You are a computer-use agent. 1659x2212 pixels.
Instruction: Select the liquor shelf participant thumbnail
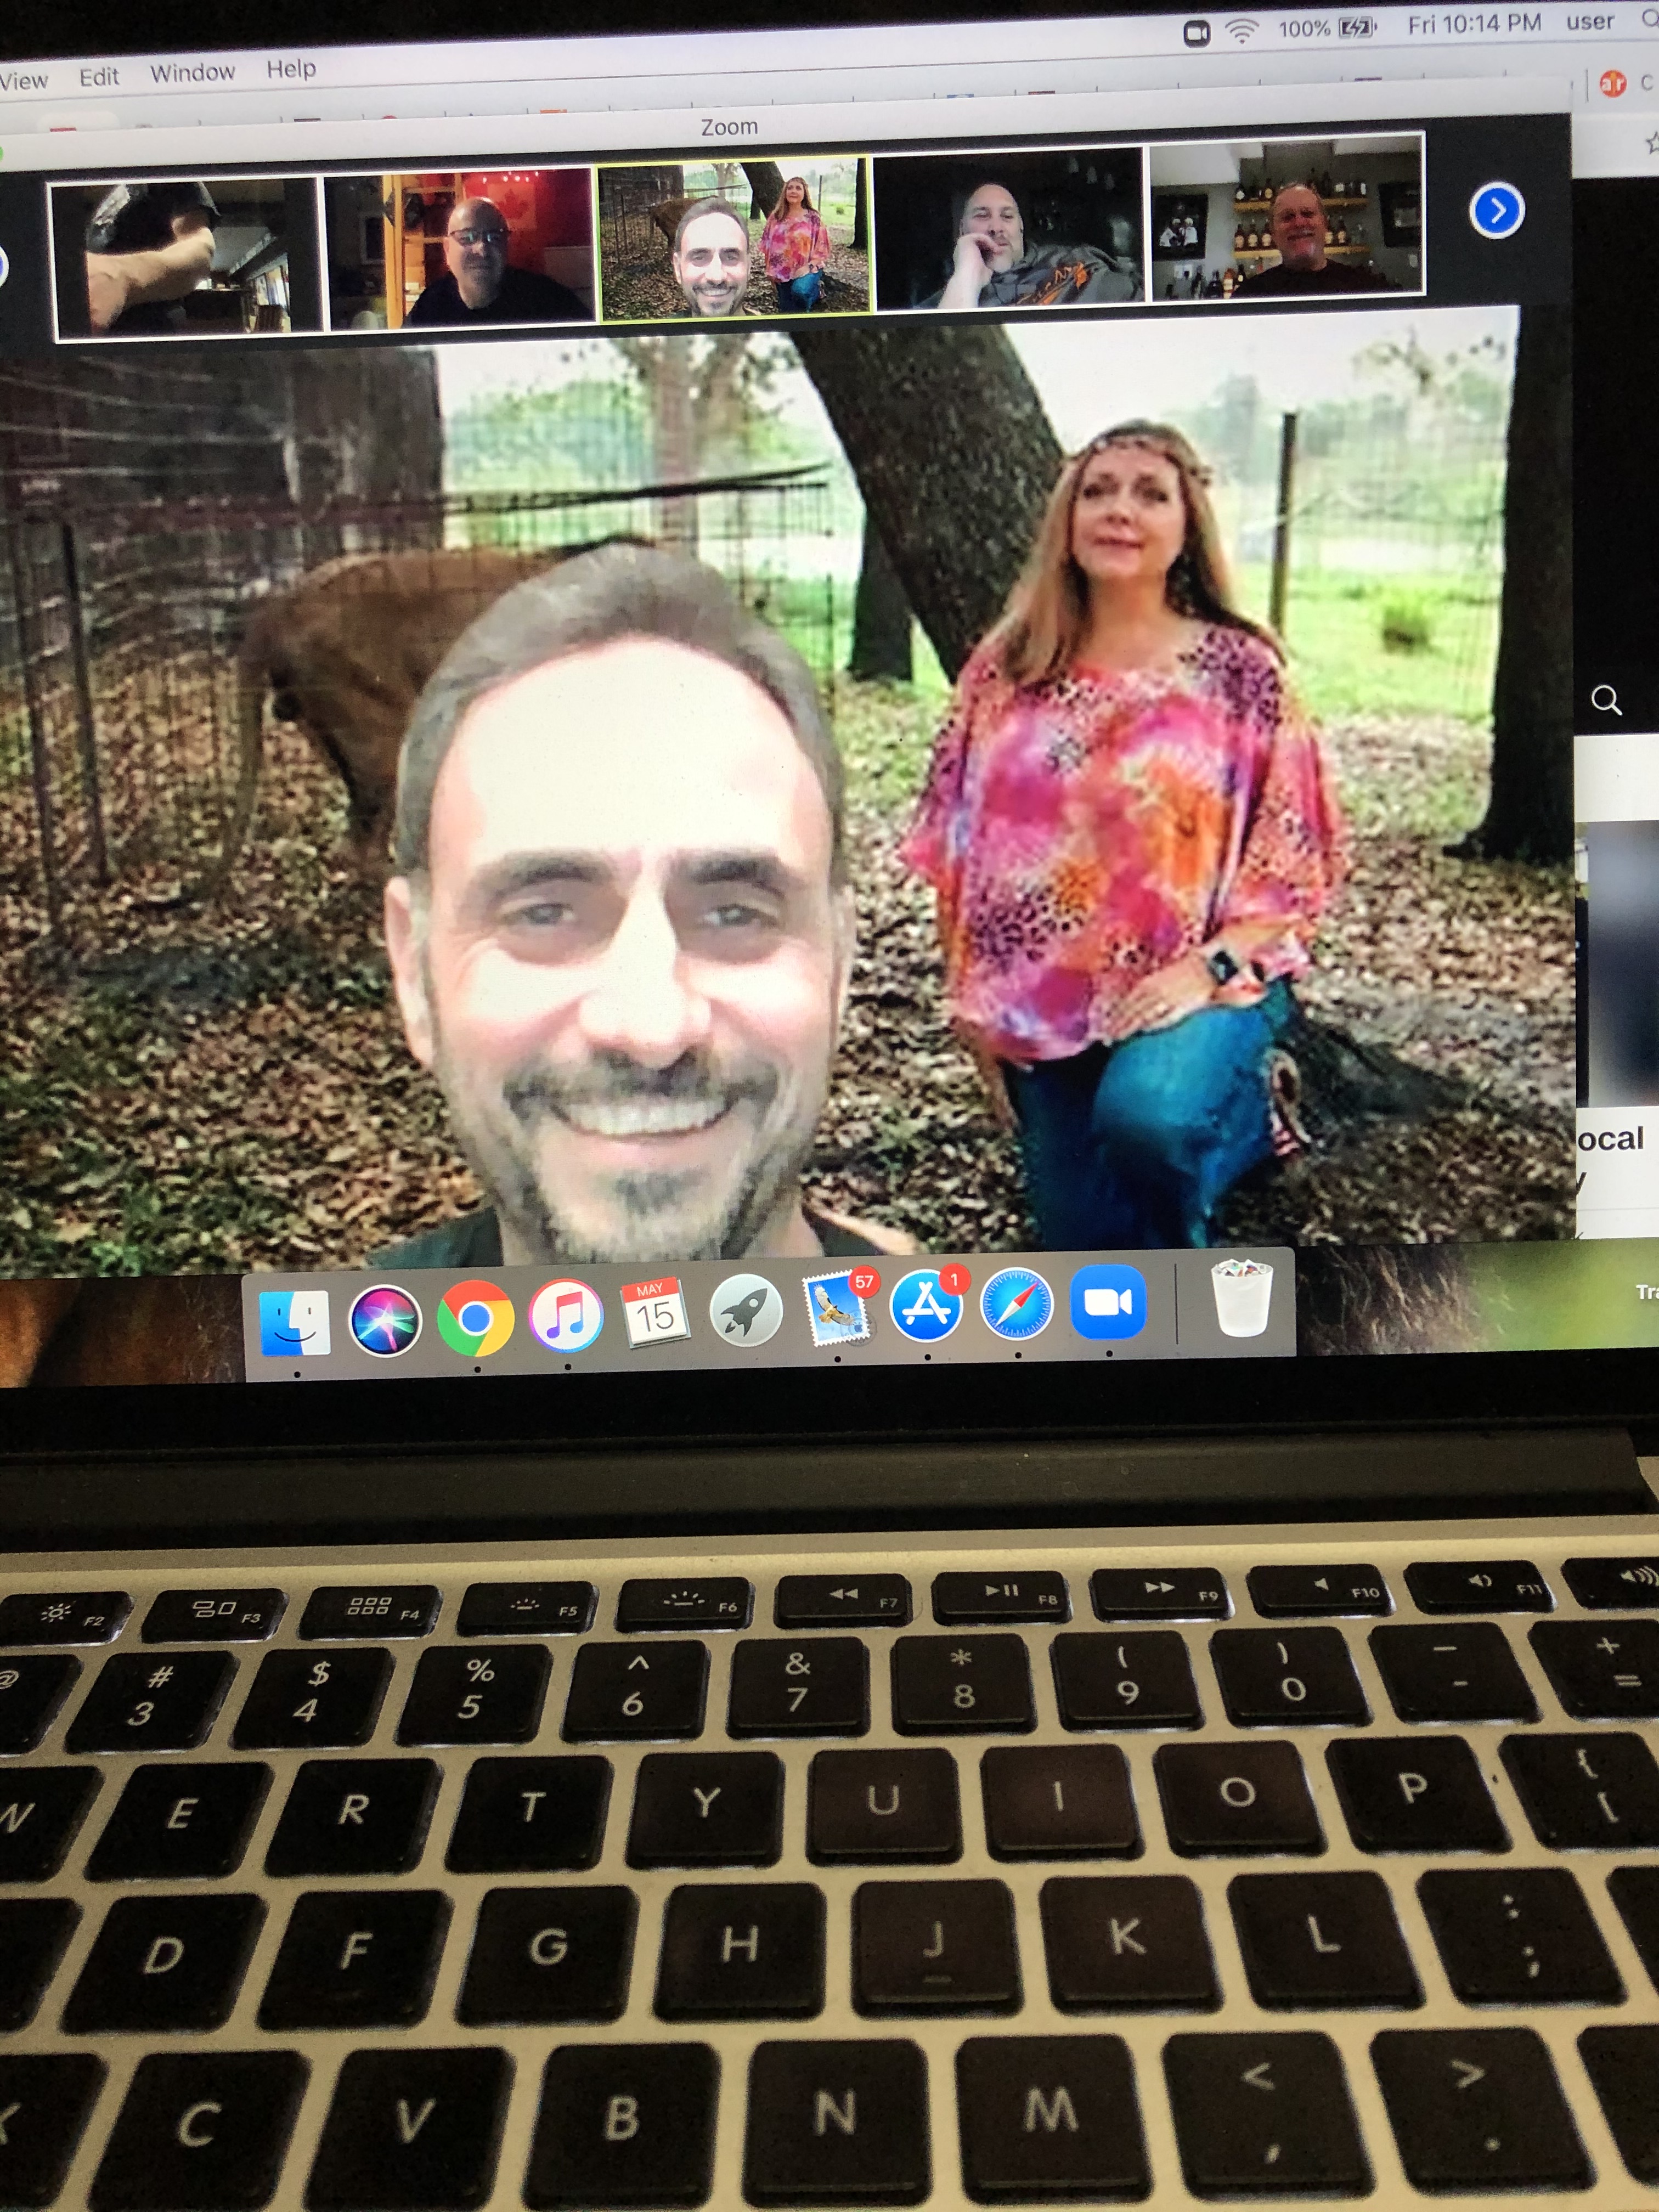coord(1287,220)
